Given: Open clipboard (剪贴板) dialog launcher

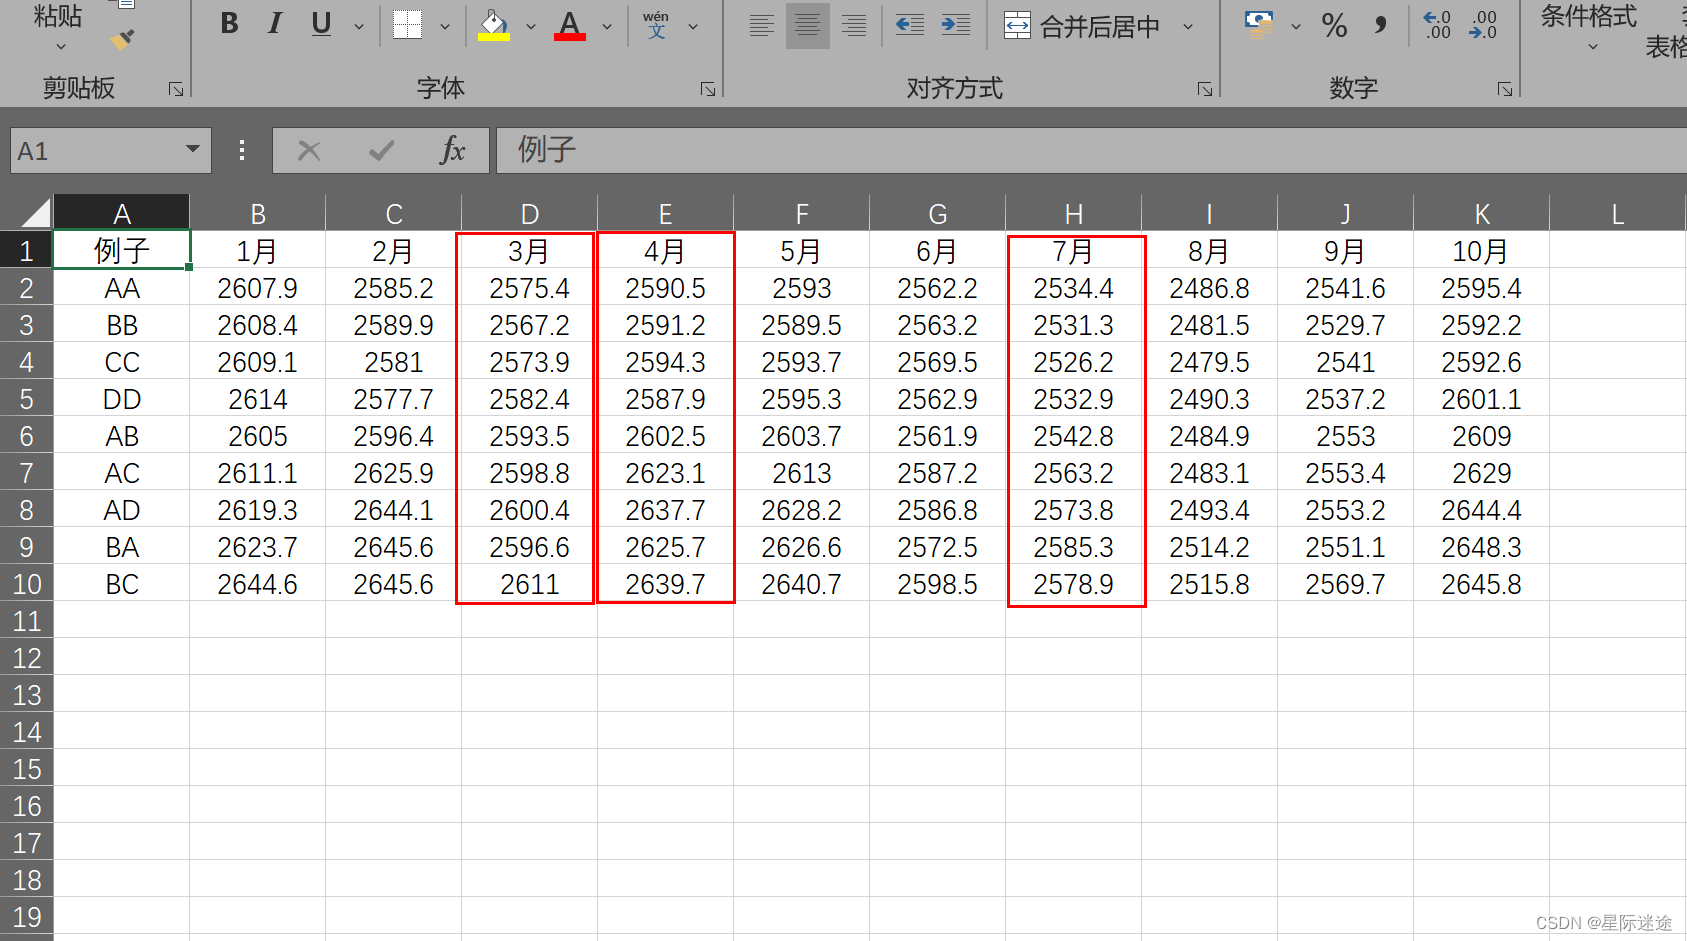Looking at the screenshot, I should [x=176, y=89].
